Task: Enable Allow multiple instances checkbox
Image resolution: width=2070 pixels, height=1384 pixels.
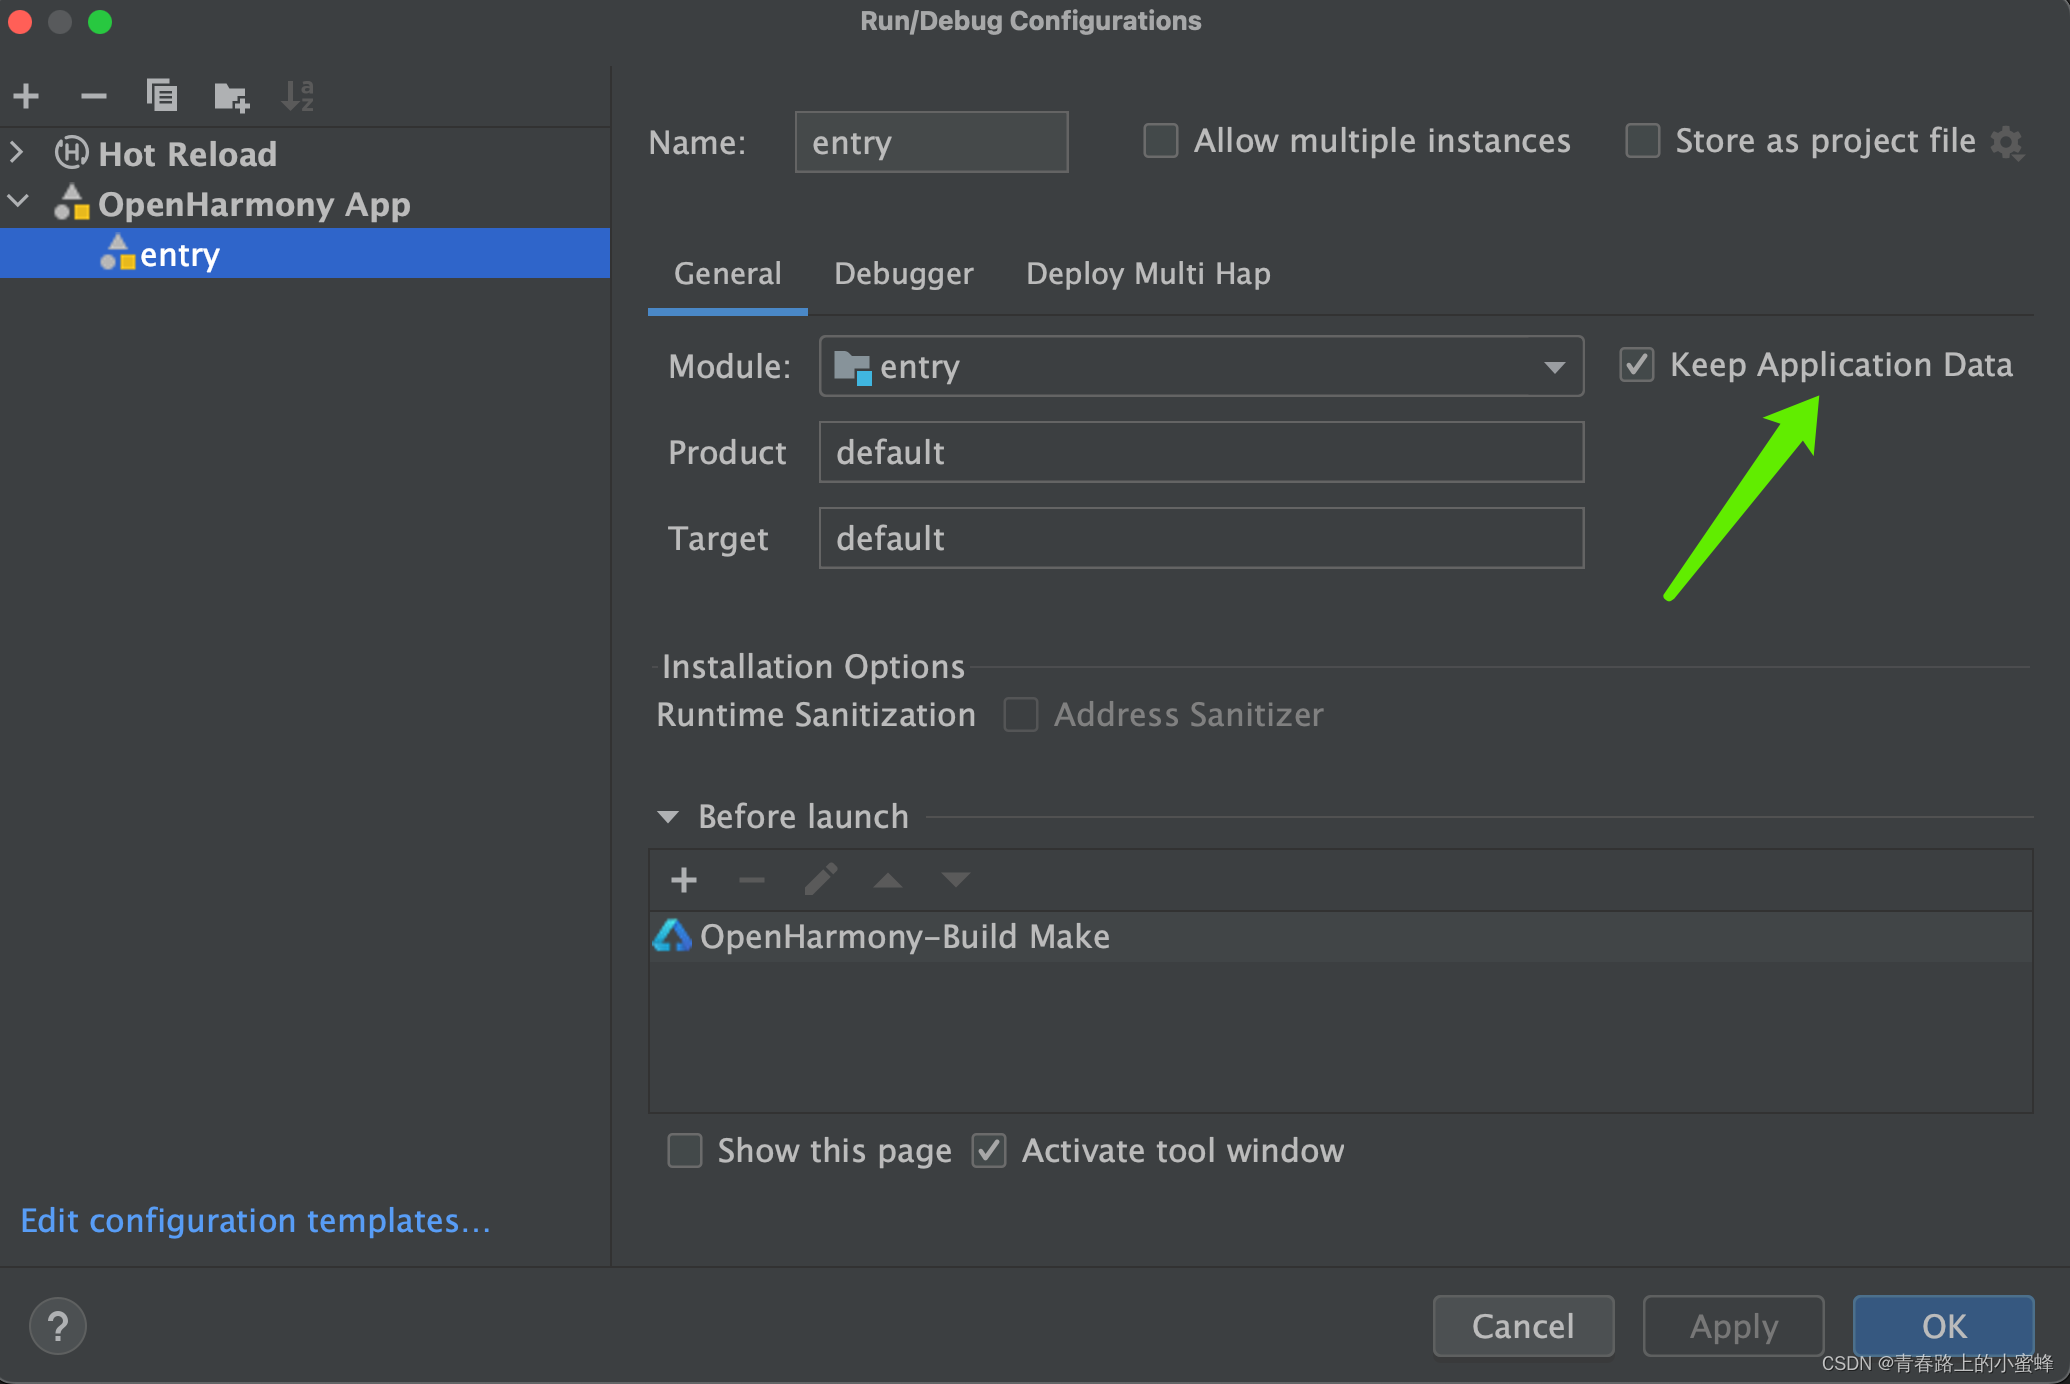Action: (x=1161, y=141)
